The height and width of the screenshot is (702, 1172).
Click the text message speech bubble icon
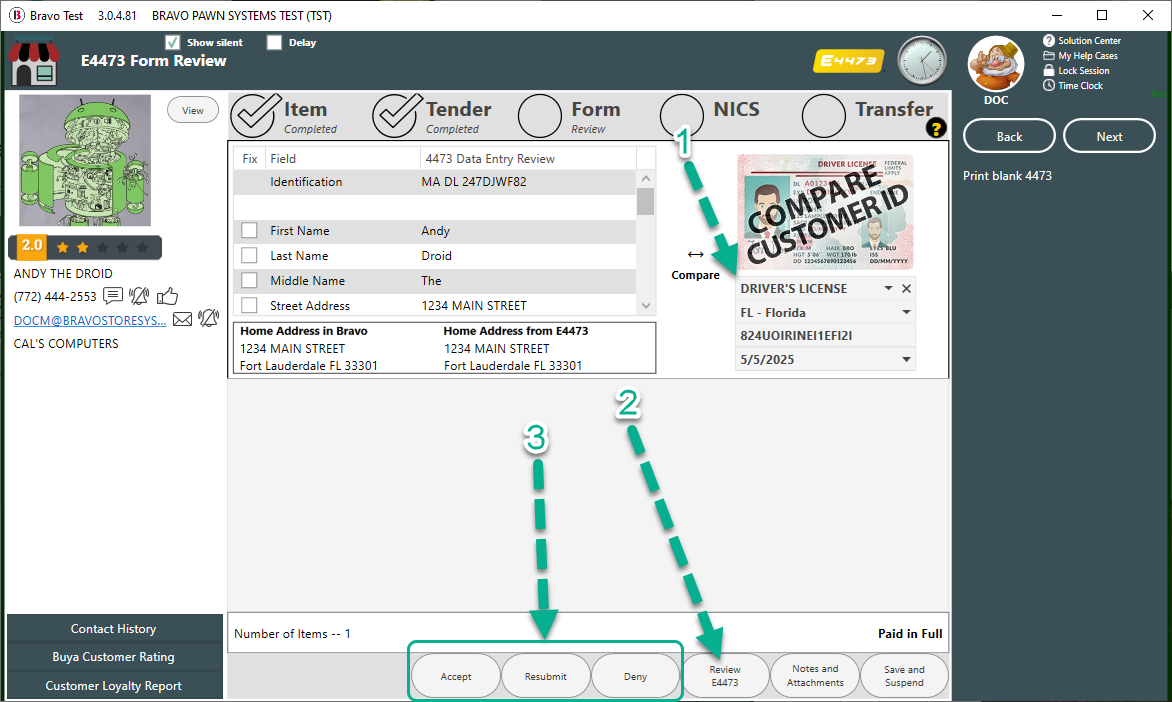(x=113, y=296)
